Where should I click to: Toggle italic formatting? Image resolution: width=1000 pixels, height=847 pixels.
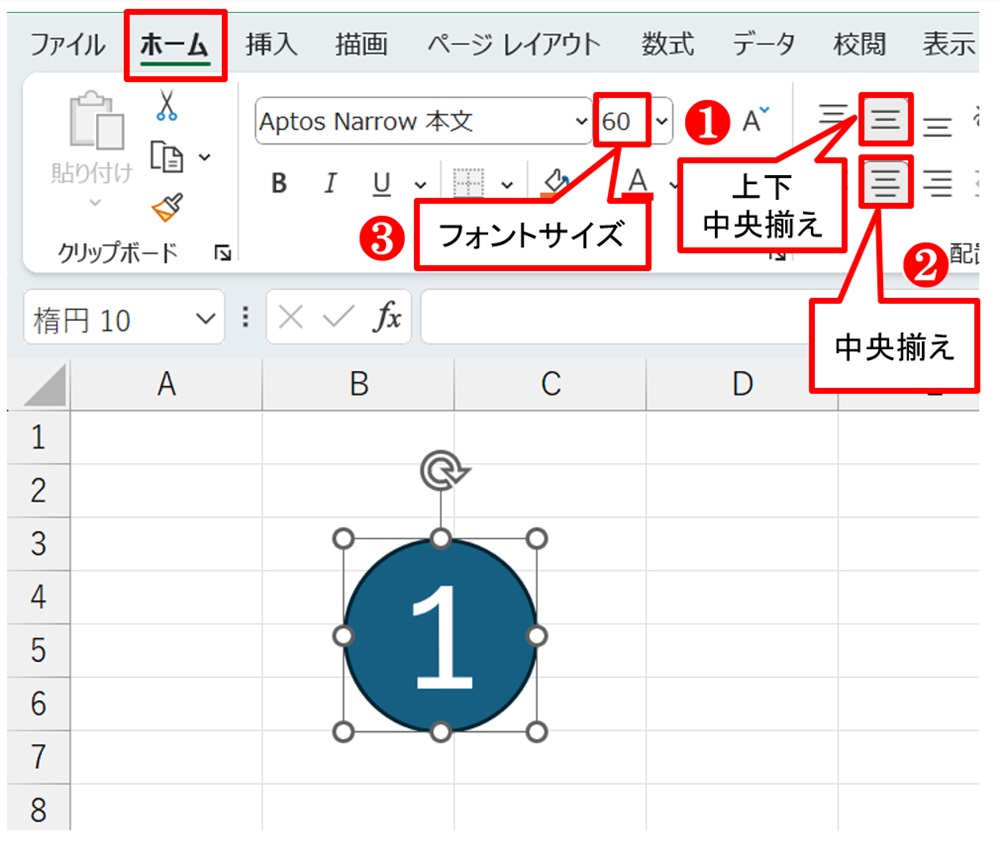329,184
